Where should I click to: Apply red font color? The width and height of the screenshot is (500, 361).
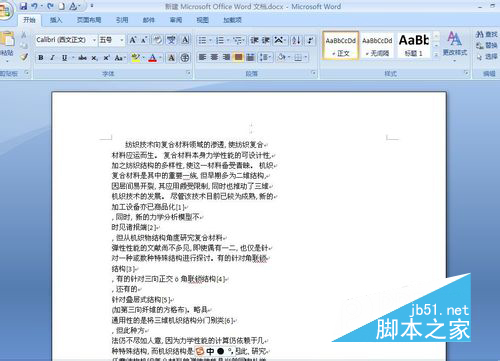pos(152,58)
